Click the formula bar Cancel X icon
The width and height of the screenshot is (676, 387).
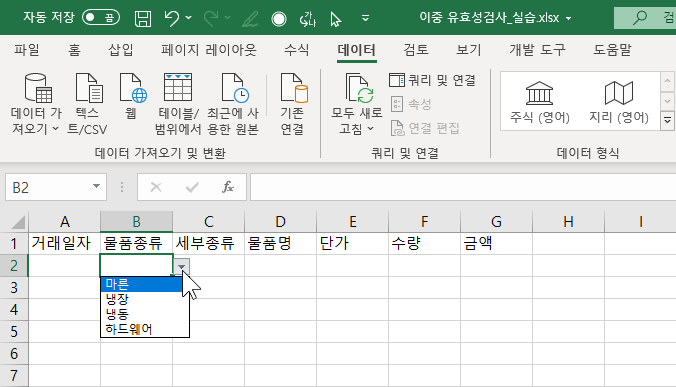point(156,187)
